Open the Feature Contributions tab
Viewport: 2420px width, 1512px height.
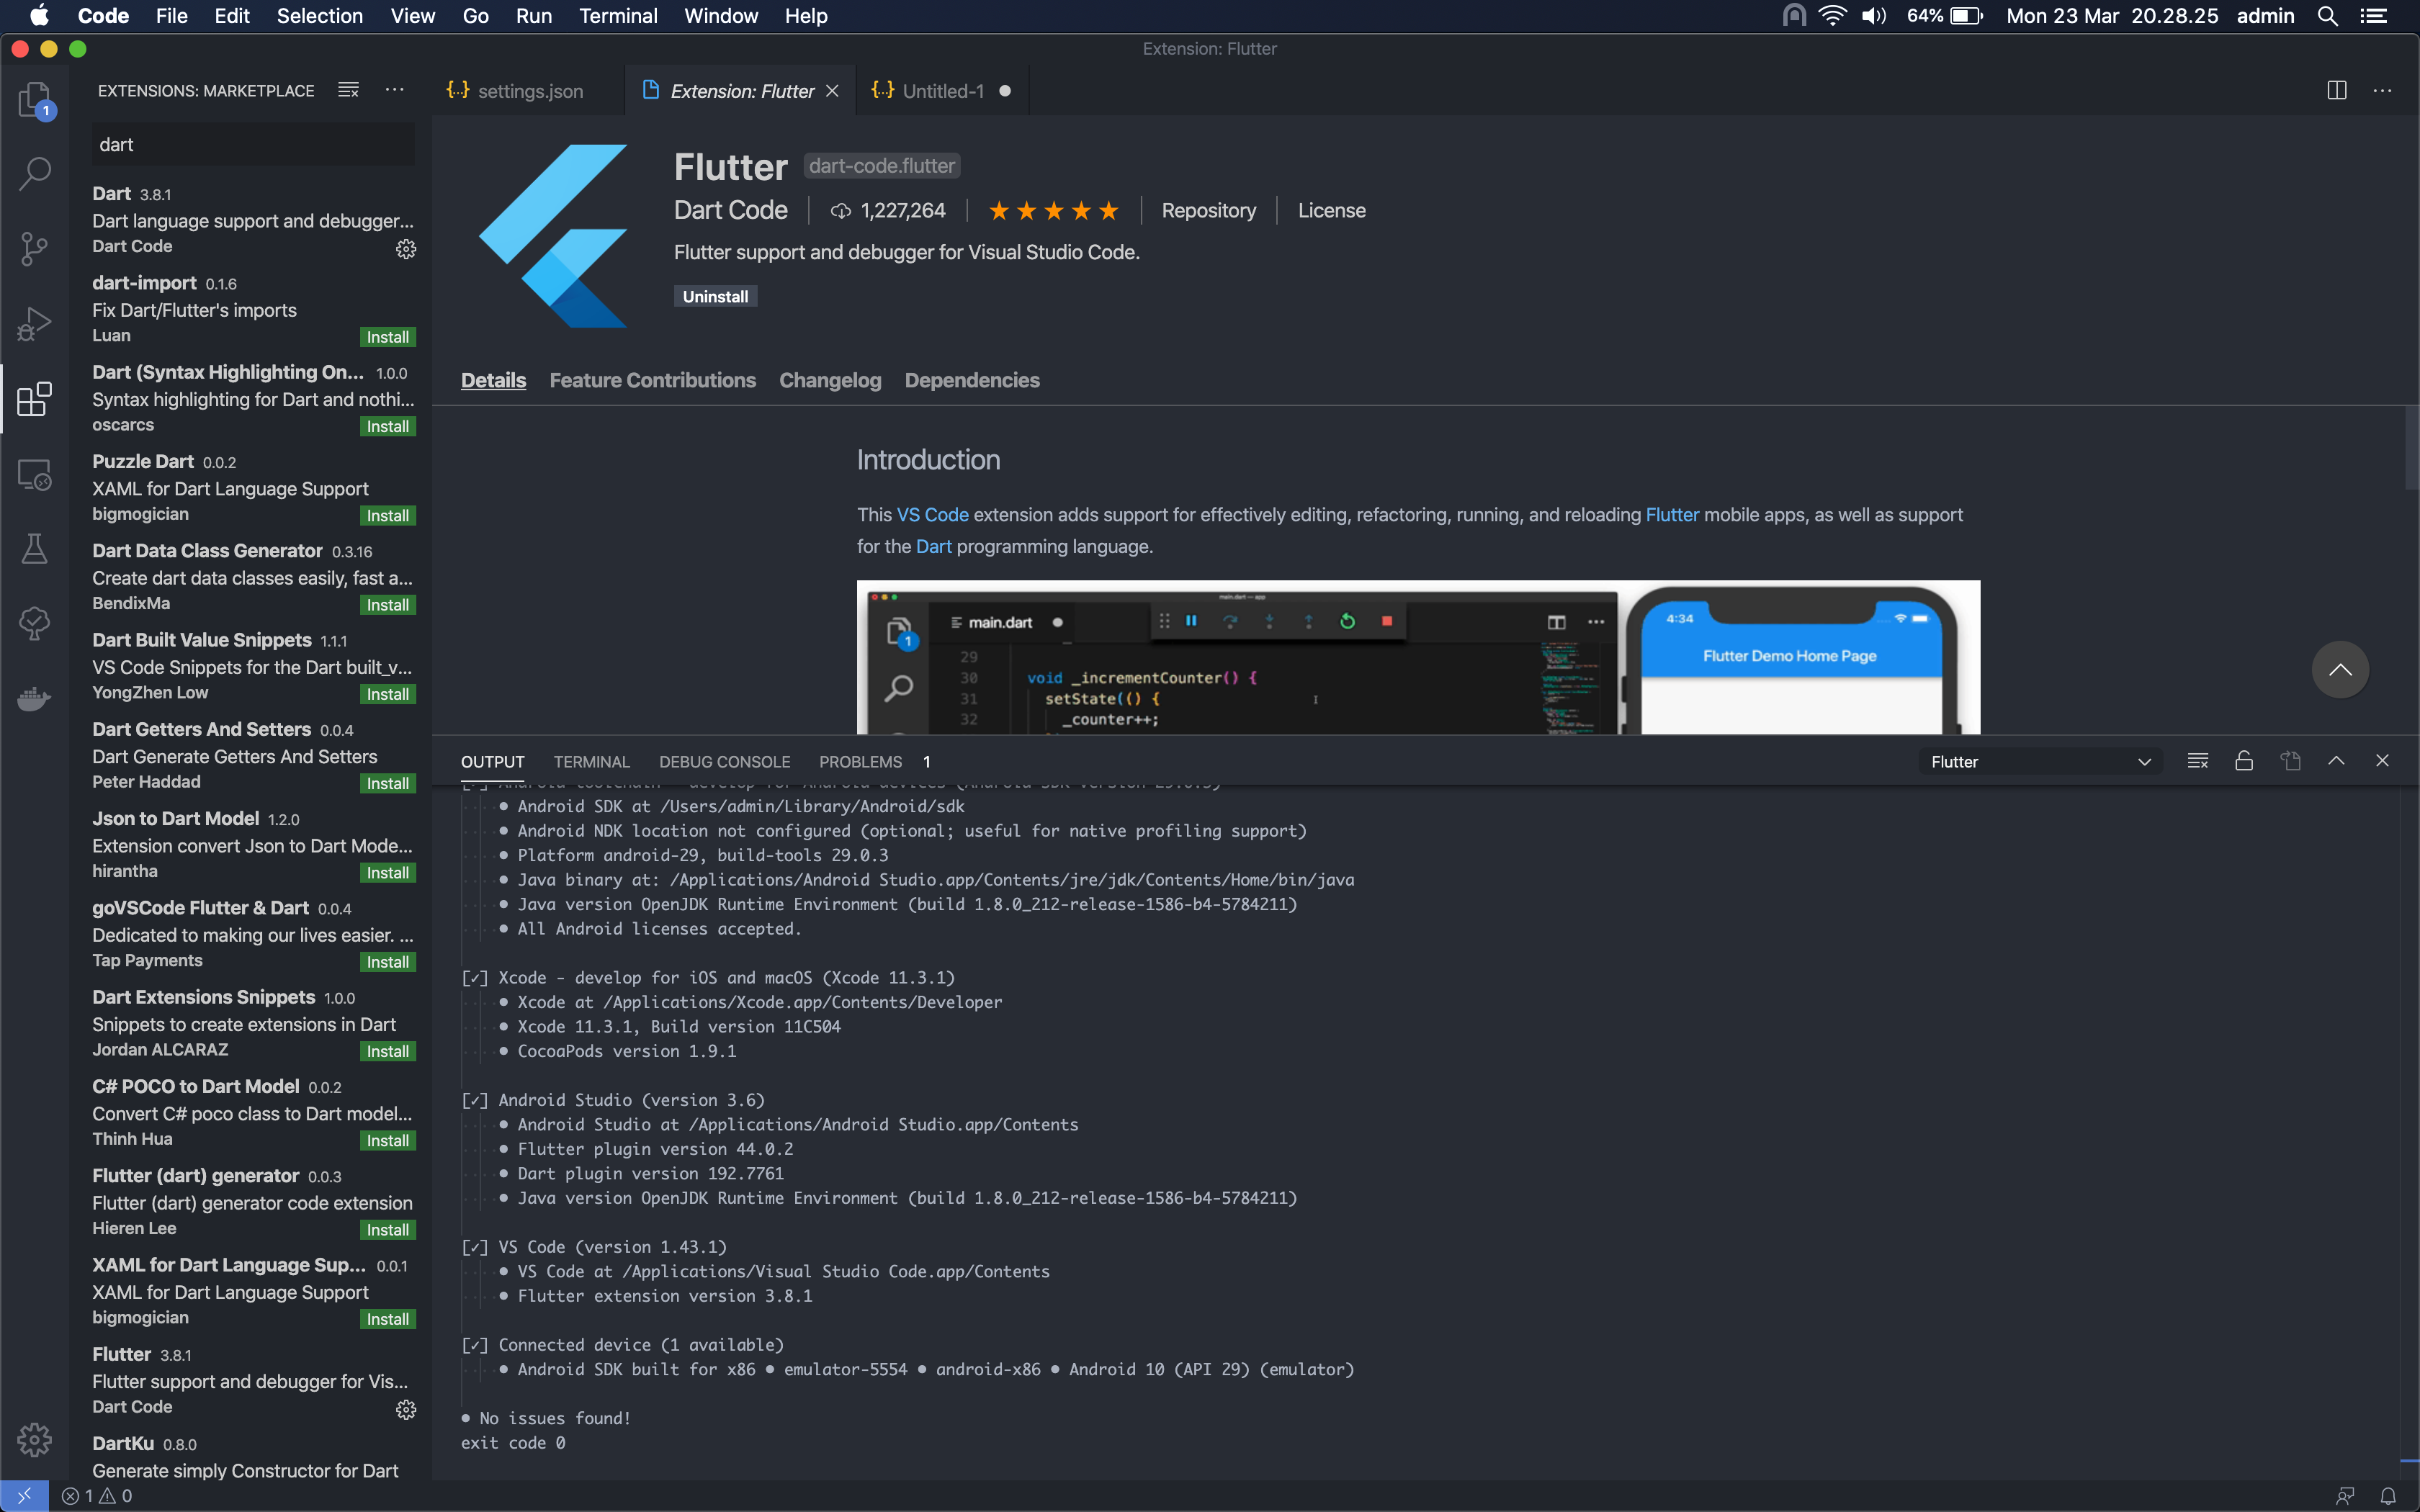pyautogui.click(x=652, y=380)
